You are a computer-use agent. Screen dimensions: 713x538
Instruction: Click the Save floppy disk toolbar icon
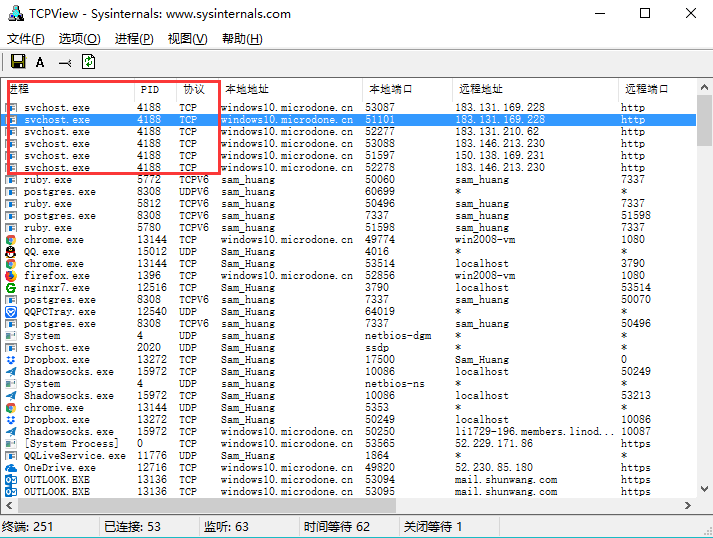[18, 61]
